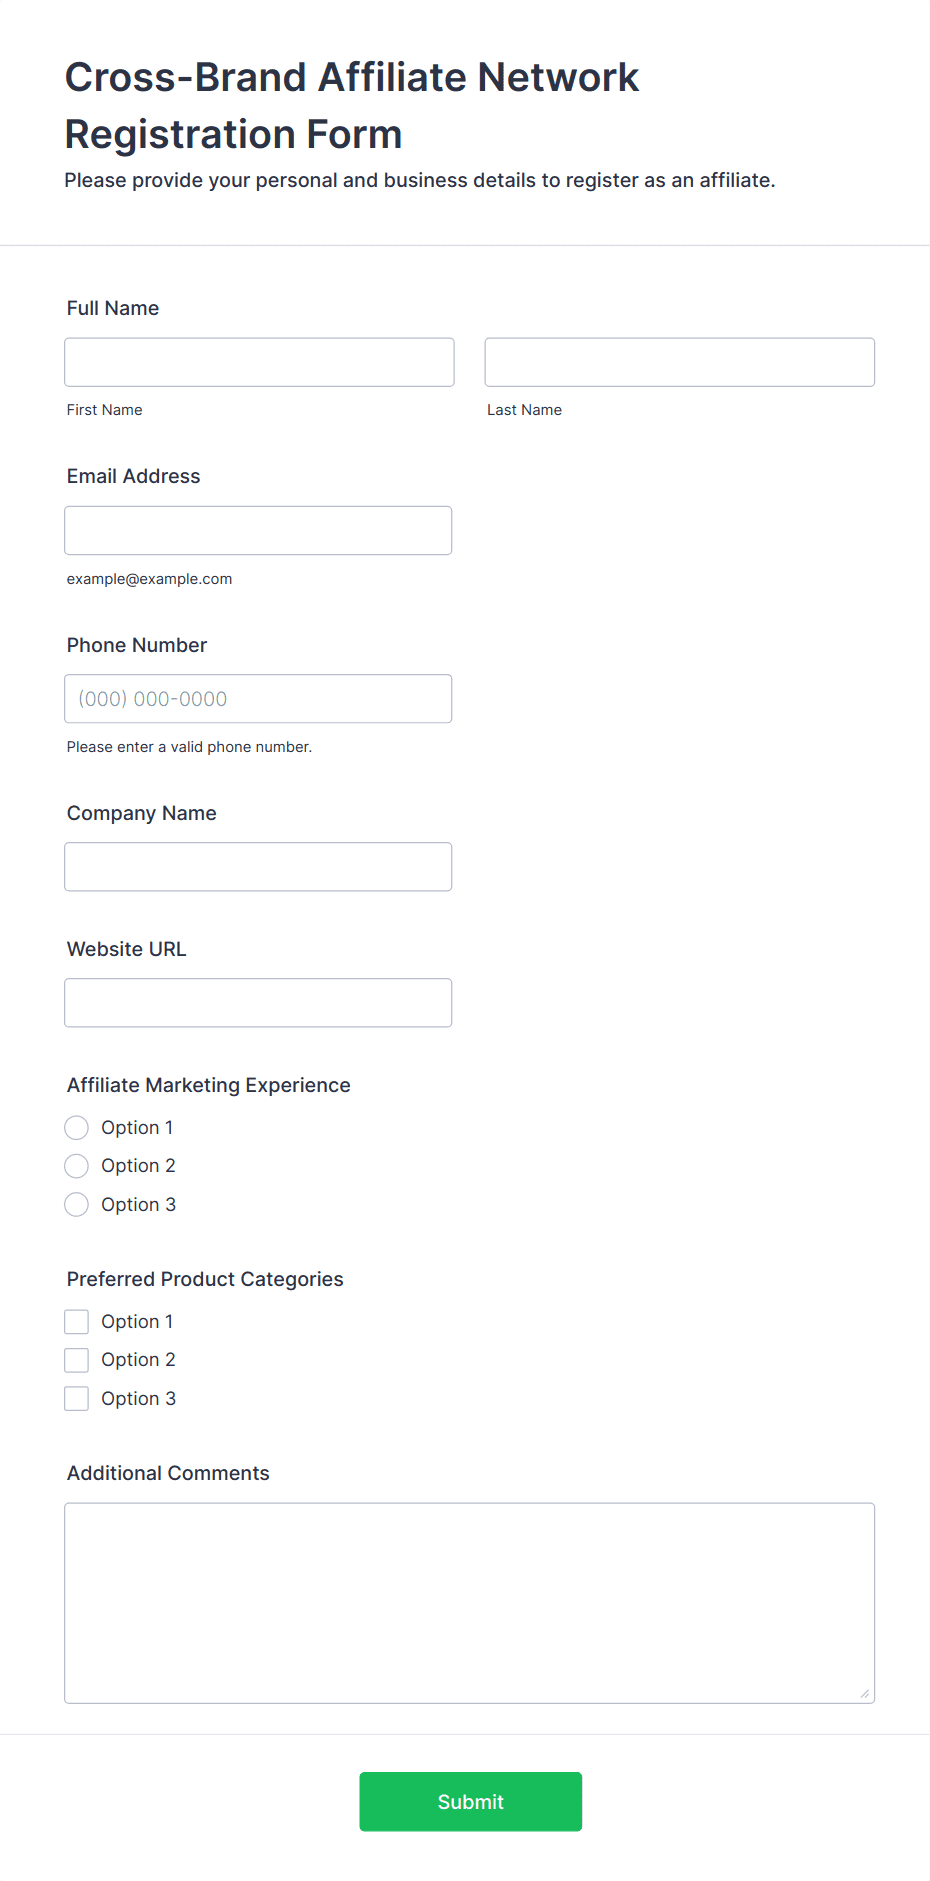This screenshot has width=930, height=1881.
Task: Enable Option 3 checkbox in Product Categories
Action: [77, 1399]
